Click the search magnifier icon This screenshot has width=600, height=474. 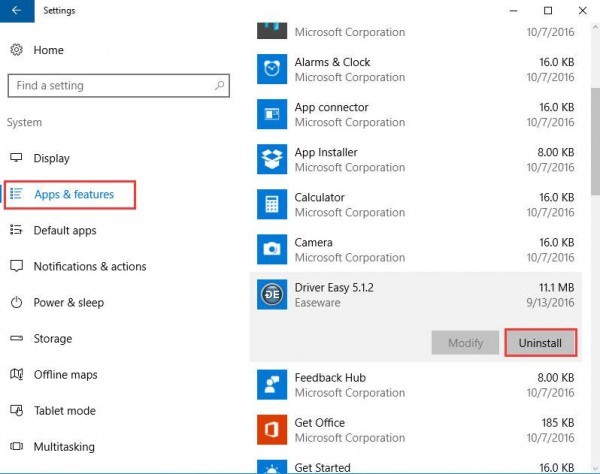(220, 85)
